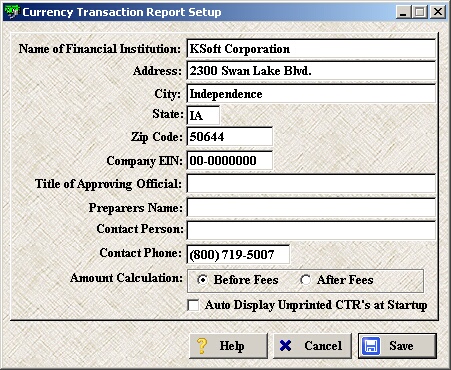Click the Contact Phone number field
This screenshot has width=451, height=370.
click(238, 254)
